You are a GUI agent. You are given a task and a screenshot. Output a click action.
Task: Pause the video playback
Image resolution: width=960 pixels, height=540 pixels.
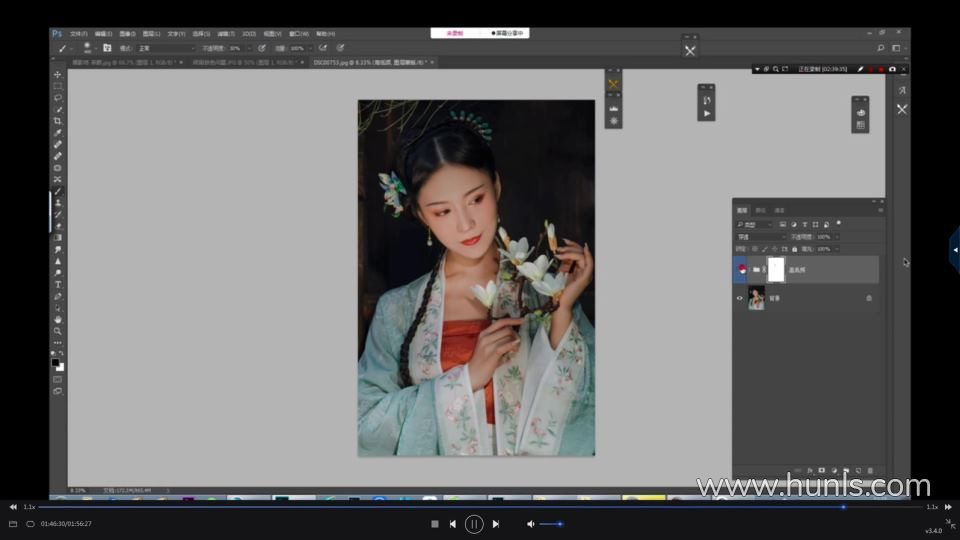[x=474, y=524]
